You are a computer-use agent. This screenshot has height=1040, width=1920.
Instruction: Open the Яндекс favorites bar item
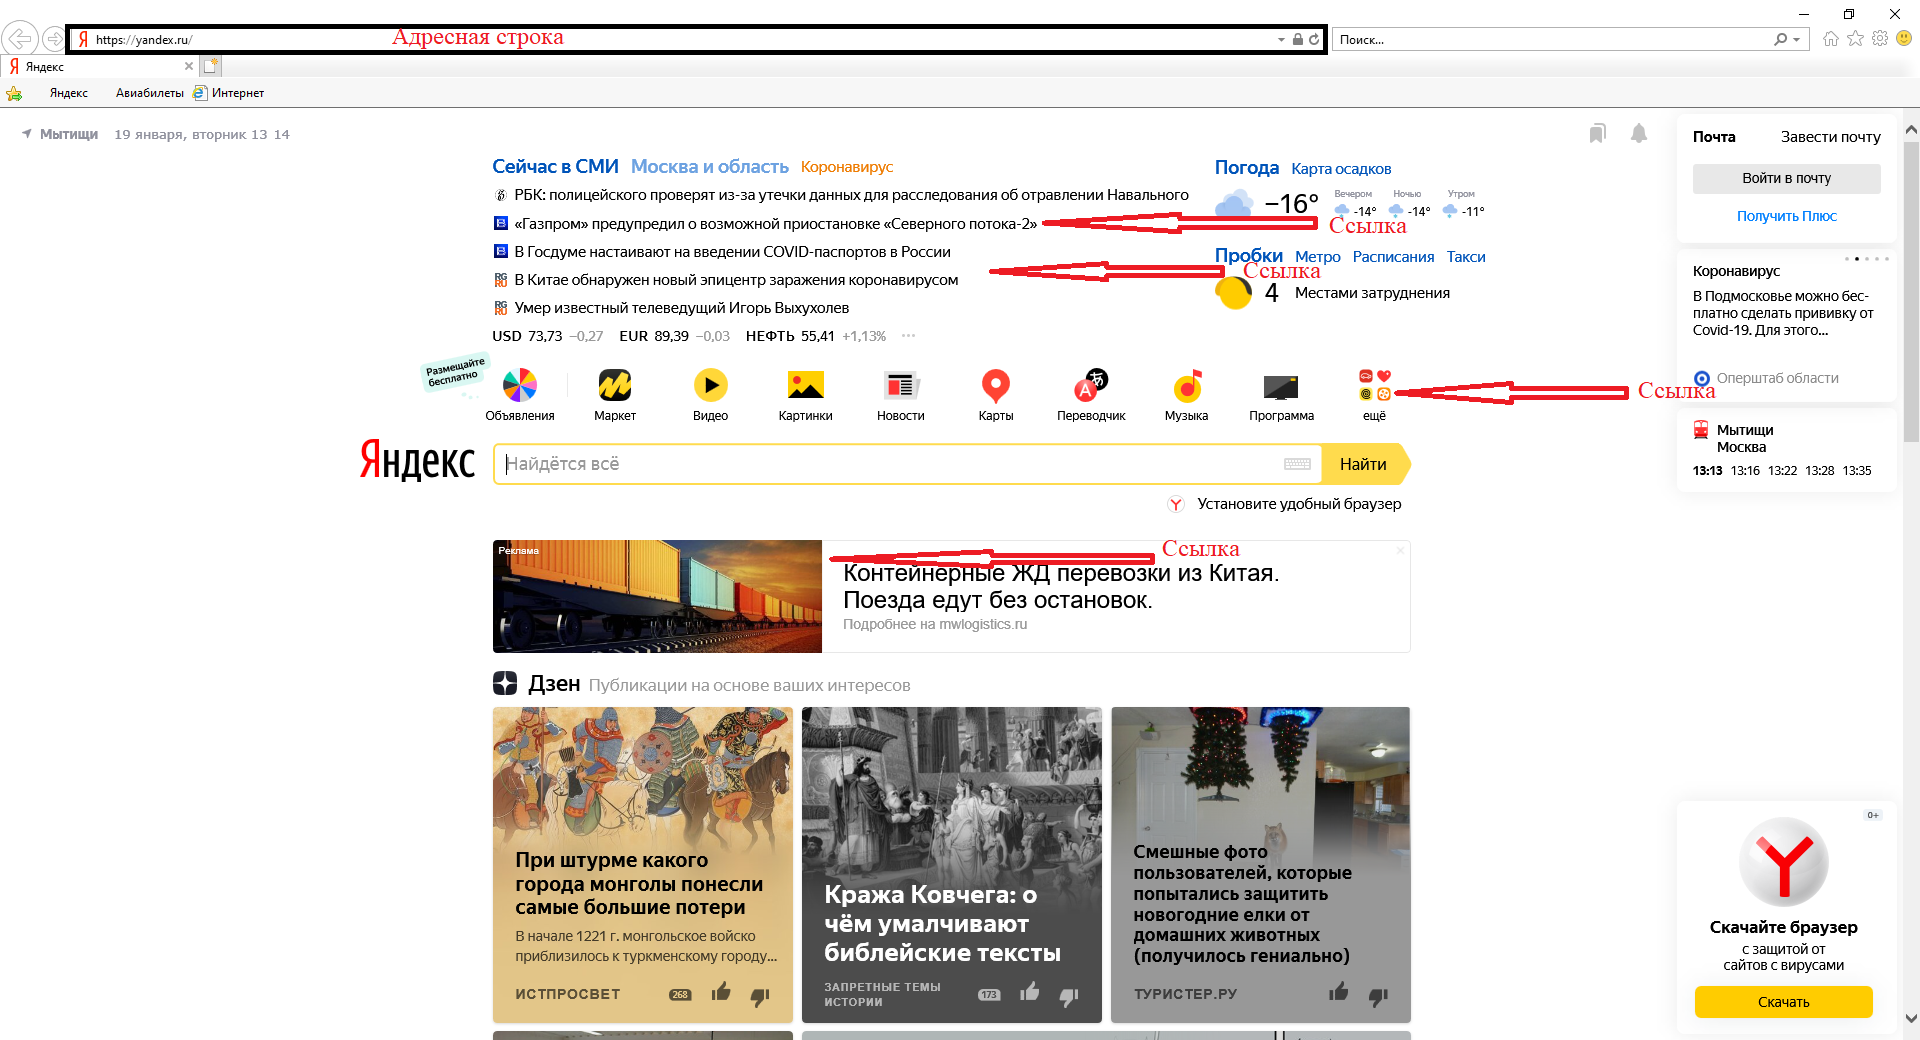pyautogui.click(x=69, y=93)
